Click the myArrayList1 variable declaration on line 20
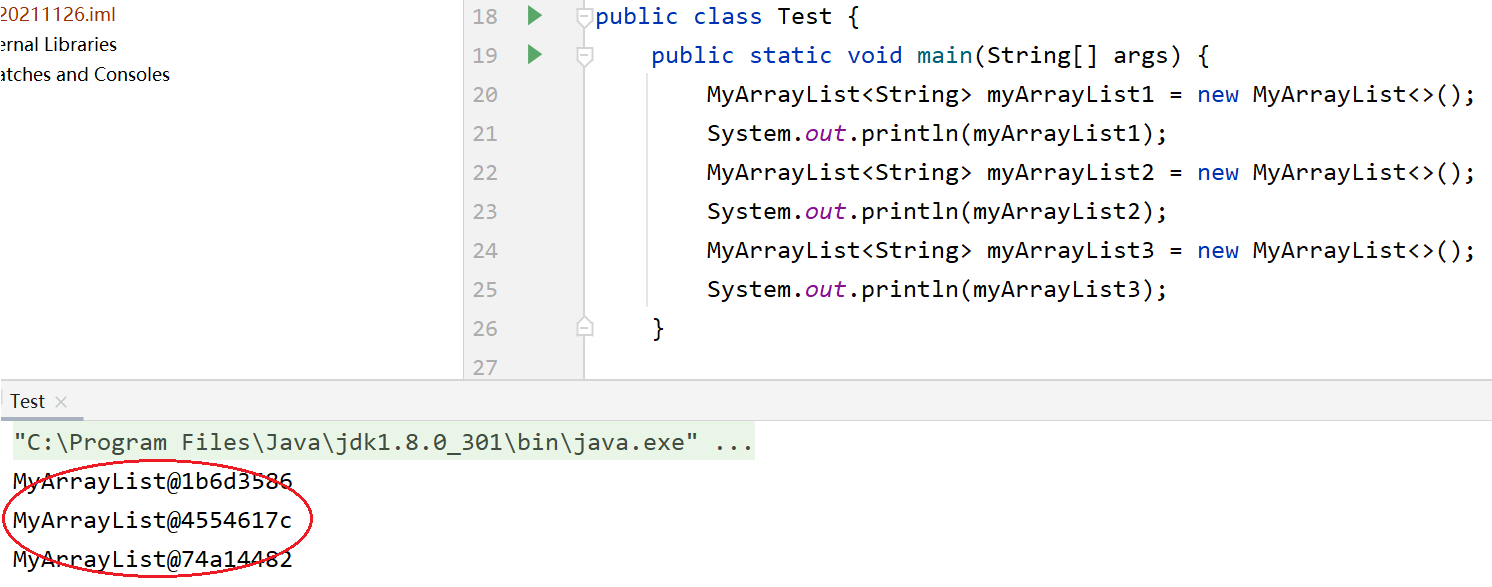Viewport: 1492px width, 587px height. 1071,95
